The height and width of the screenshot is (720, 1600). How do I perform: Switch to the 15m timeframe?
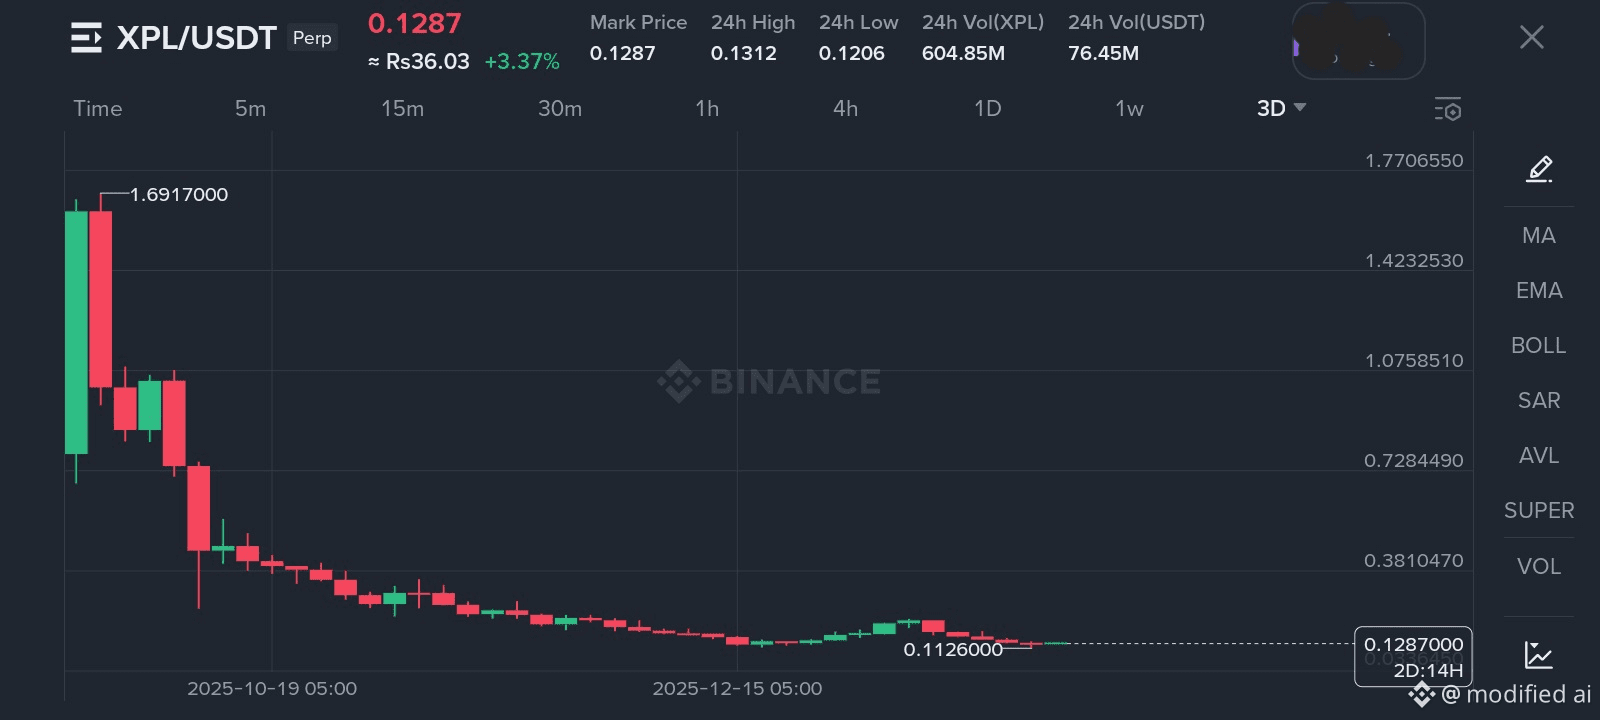pos(402,109)
